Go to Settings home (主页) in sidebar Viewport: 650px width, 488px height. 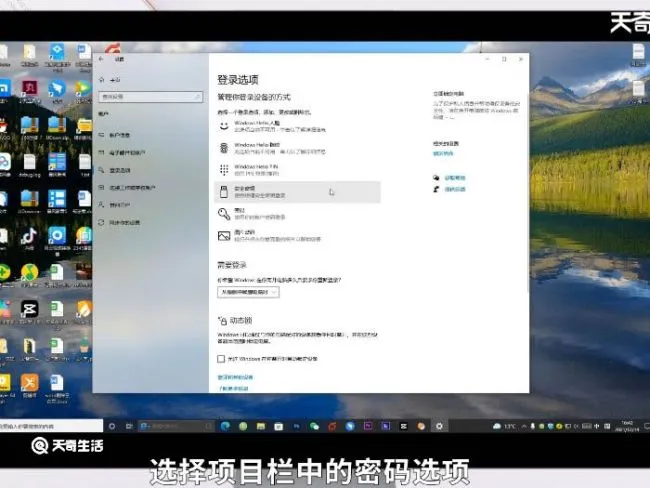pos(110,80)
